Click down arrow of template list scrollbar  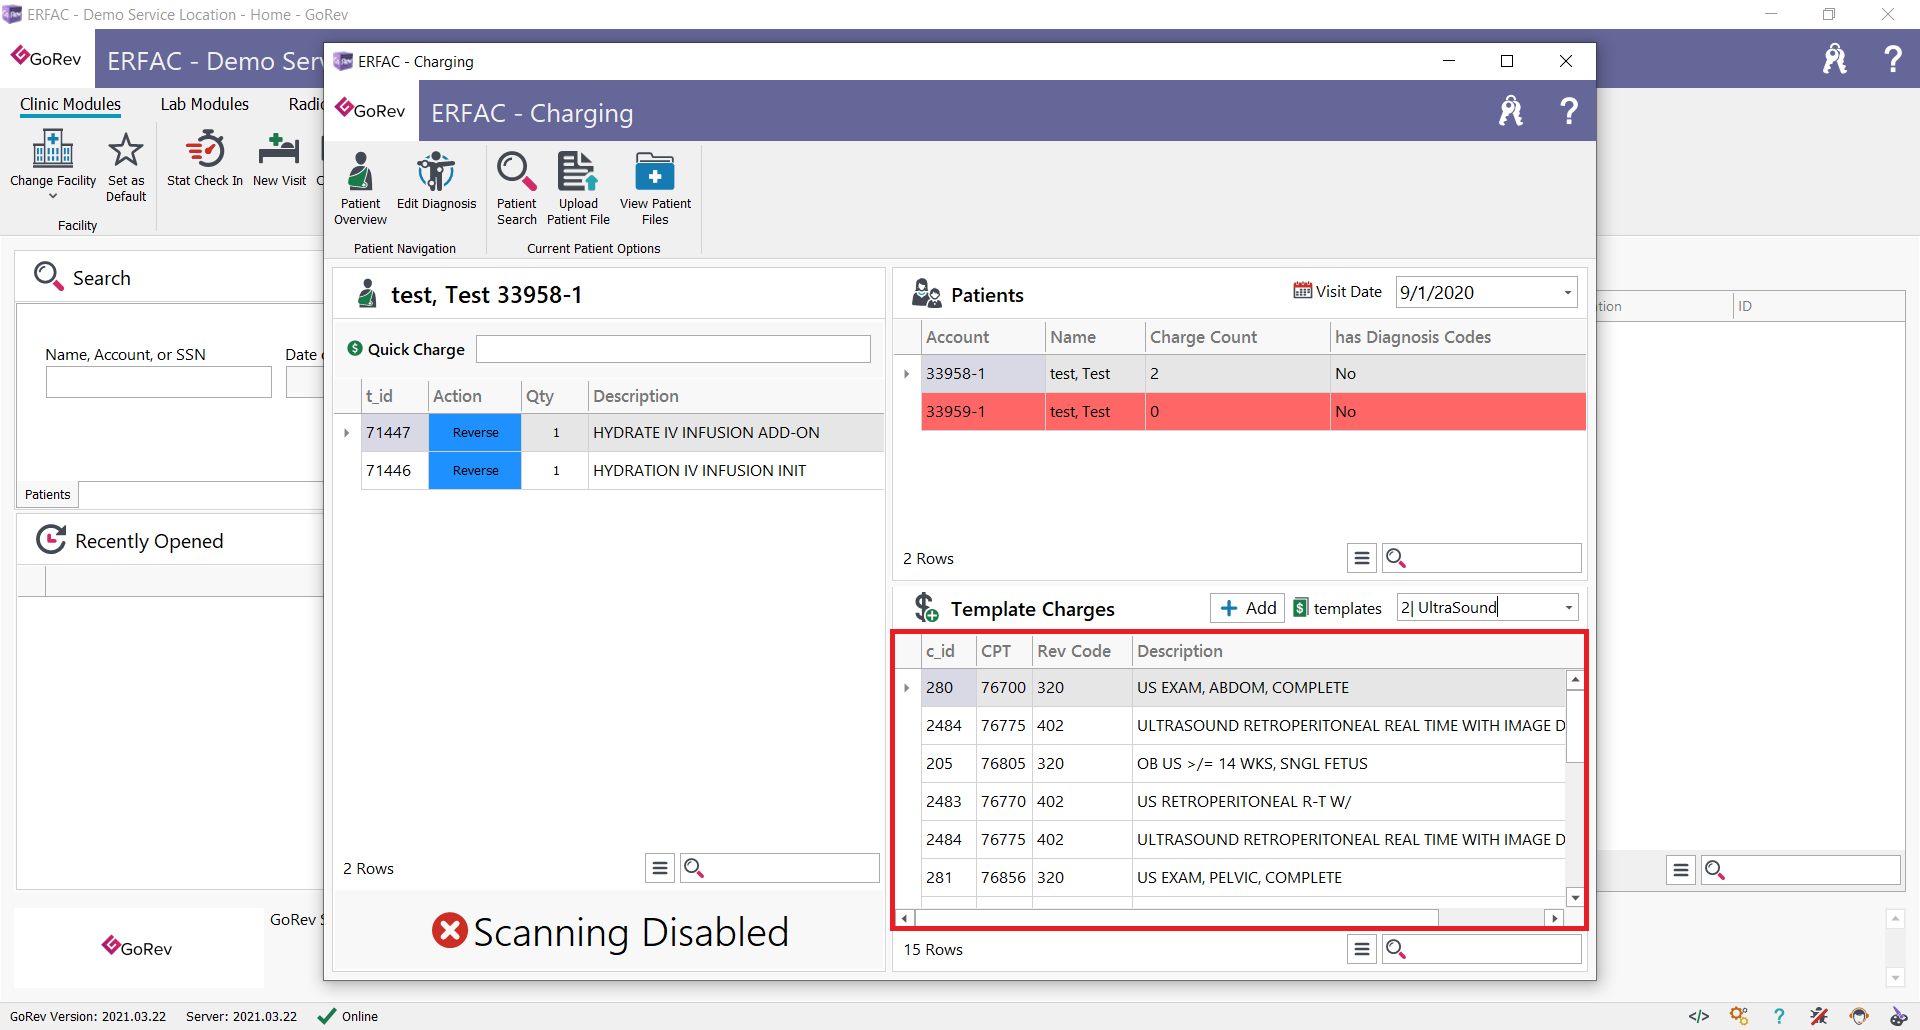tap(1575, 898)
